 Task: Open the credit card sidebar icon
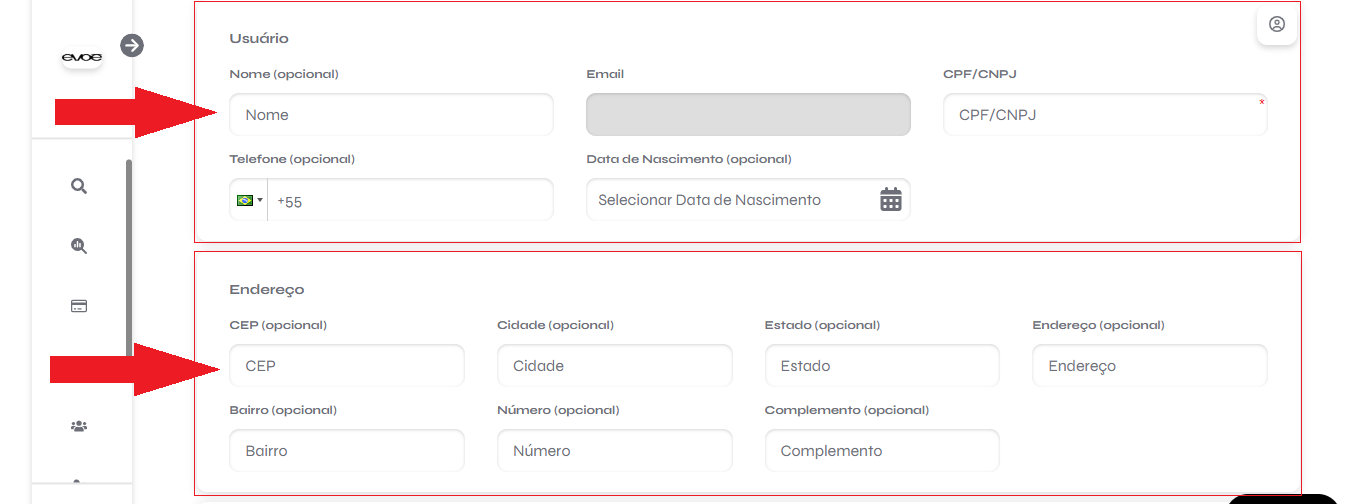pyautogui.click(x=79, y=306)
